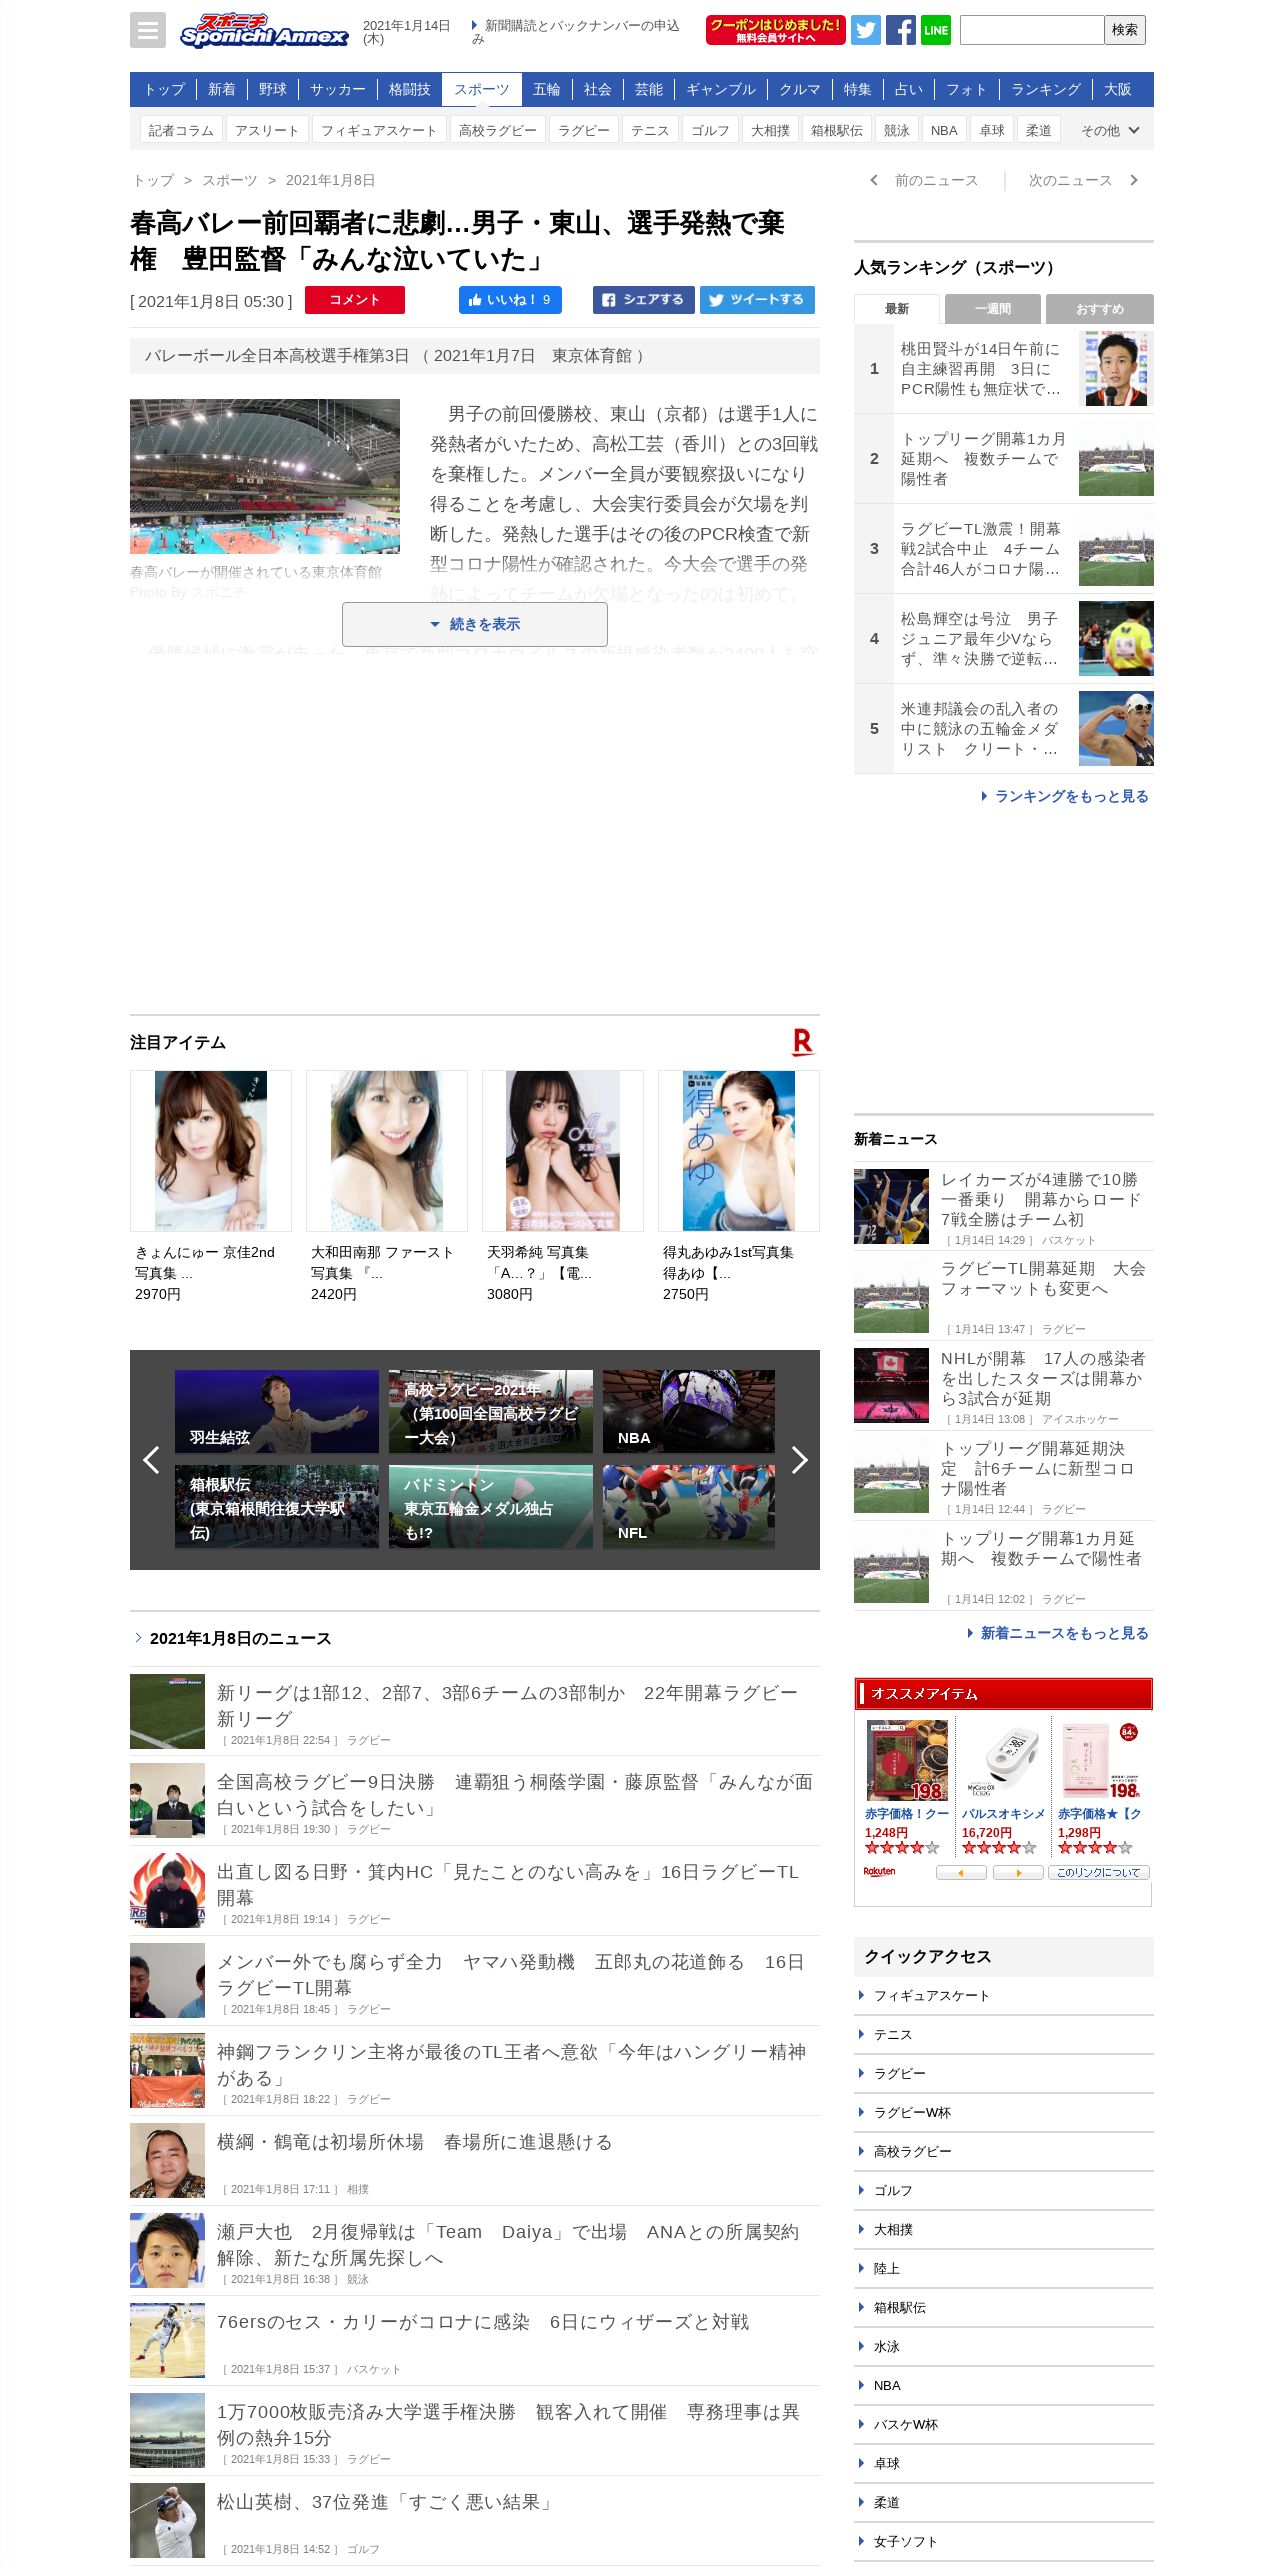Click パルスオキシメーター recommended product

pyautogui.click(x=1004, y=1786)
